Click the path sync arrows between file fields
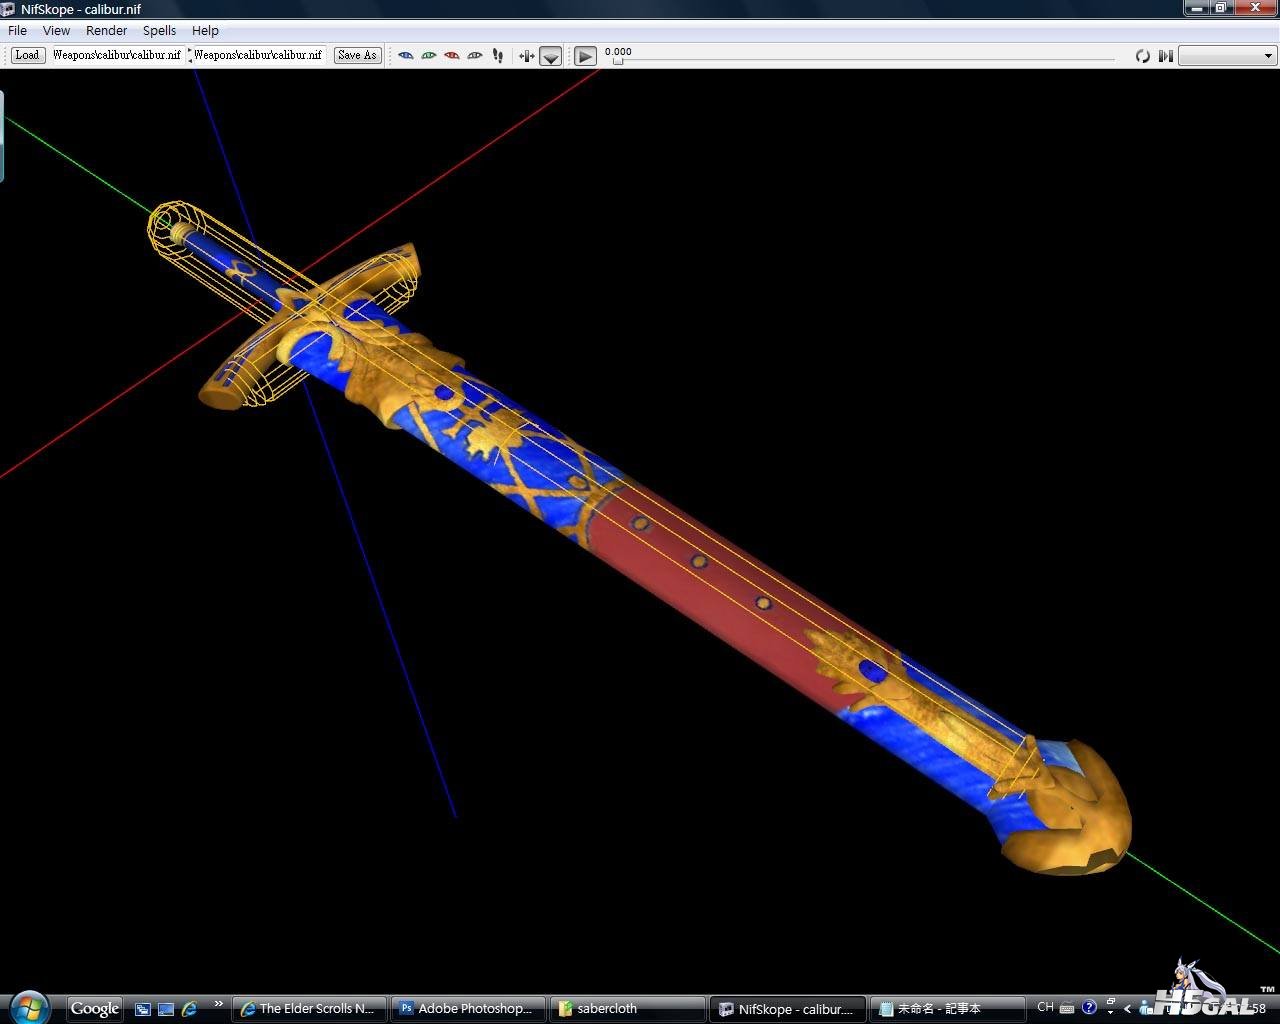 [189, 55]
